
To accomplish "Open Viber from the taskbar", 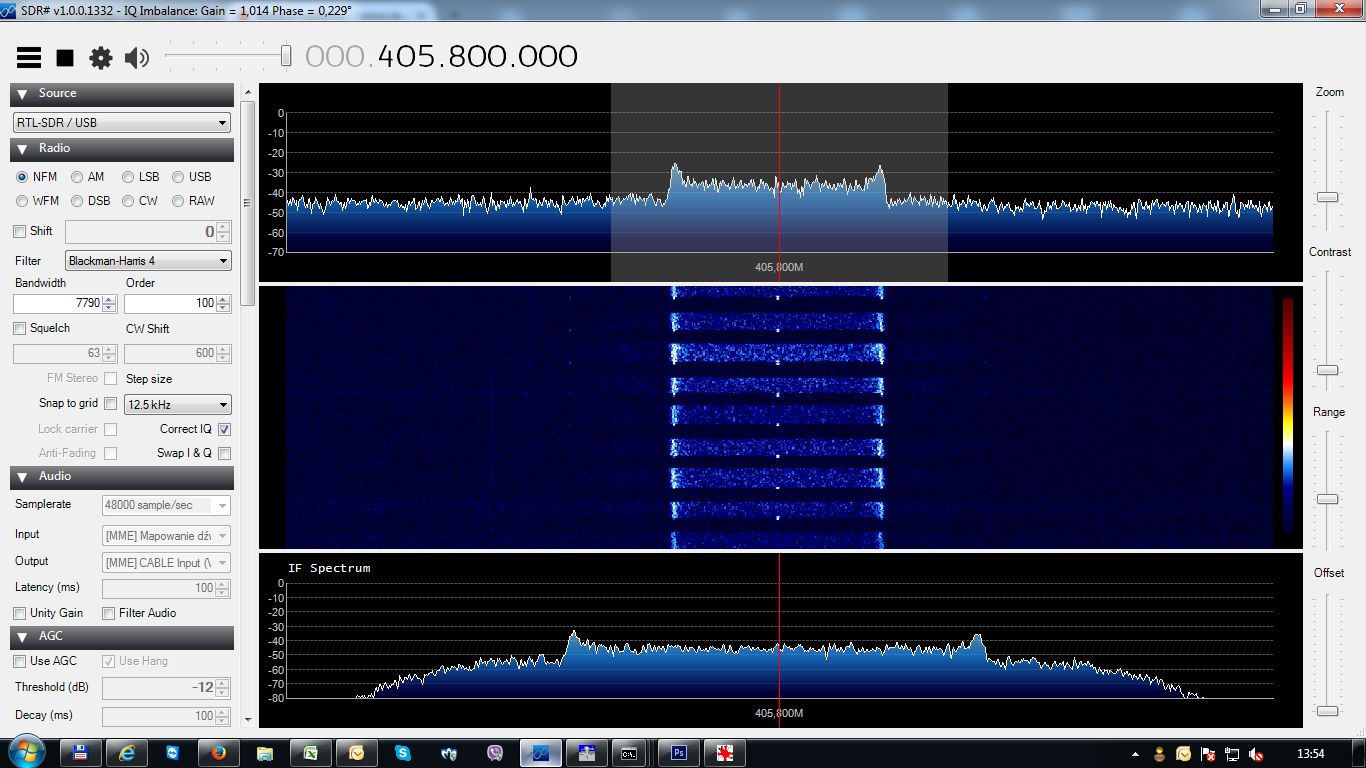I will (495, 753).
